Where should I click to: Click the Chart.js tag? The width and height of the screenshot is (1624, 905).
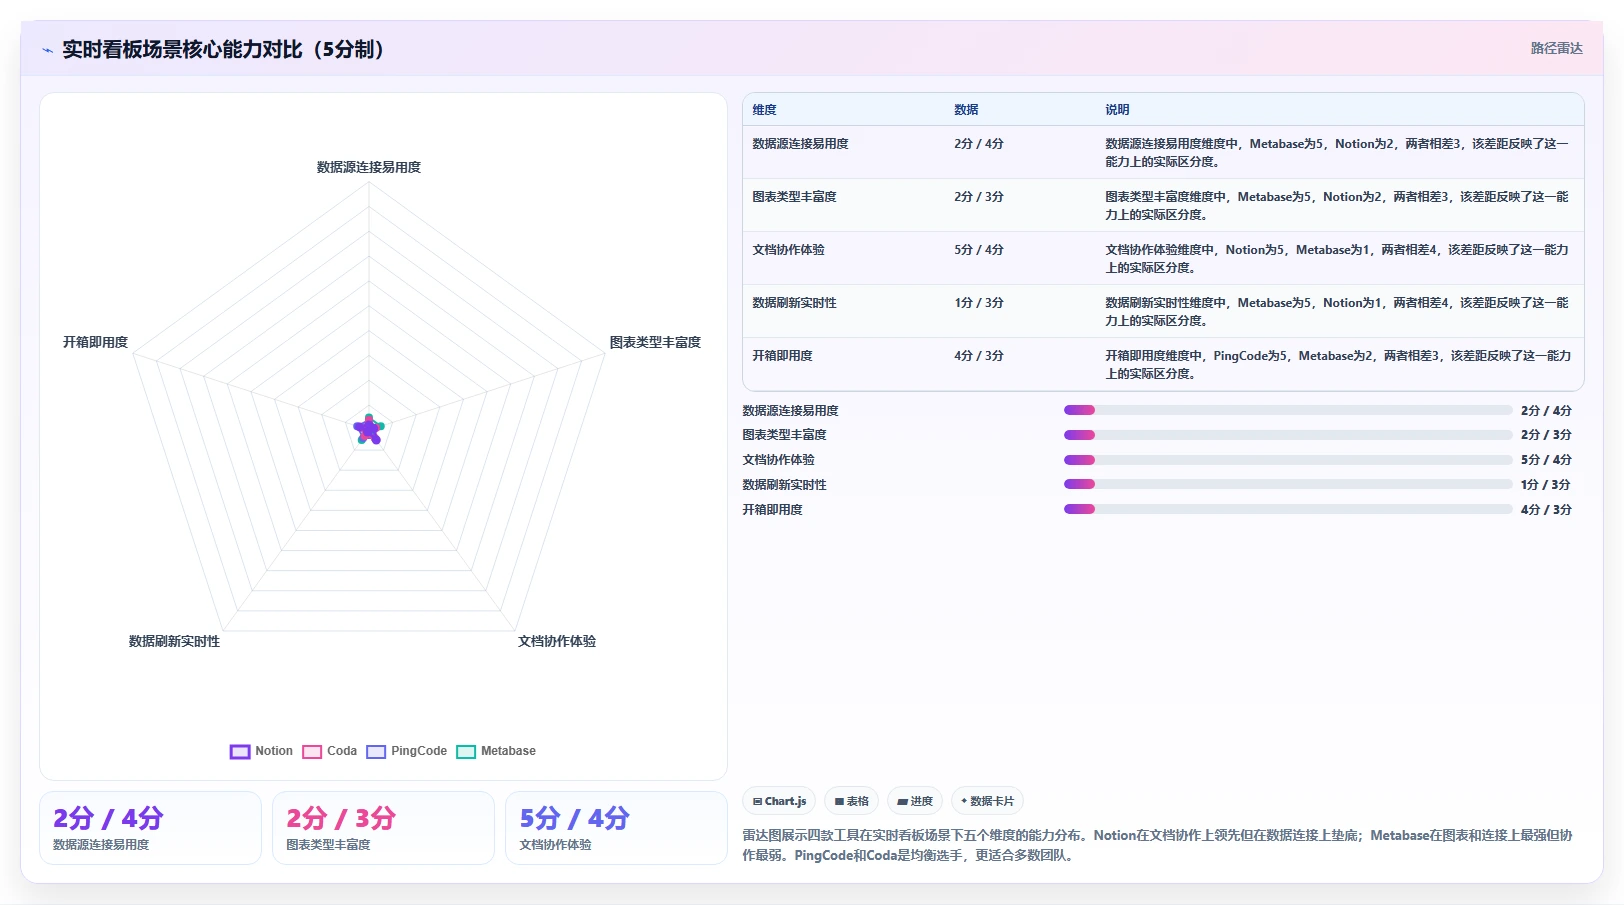click(x=779, y=801)
